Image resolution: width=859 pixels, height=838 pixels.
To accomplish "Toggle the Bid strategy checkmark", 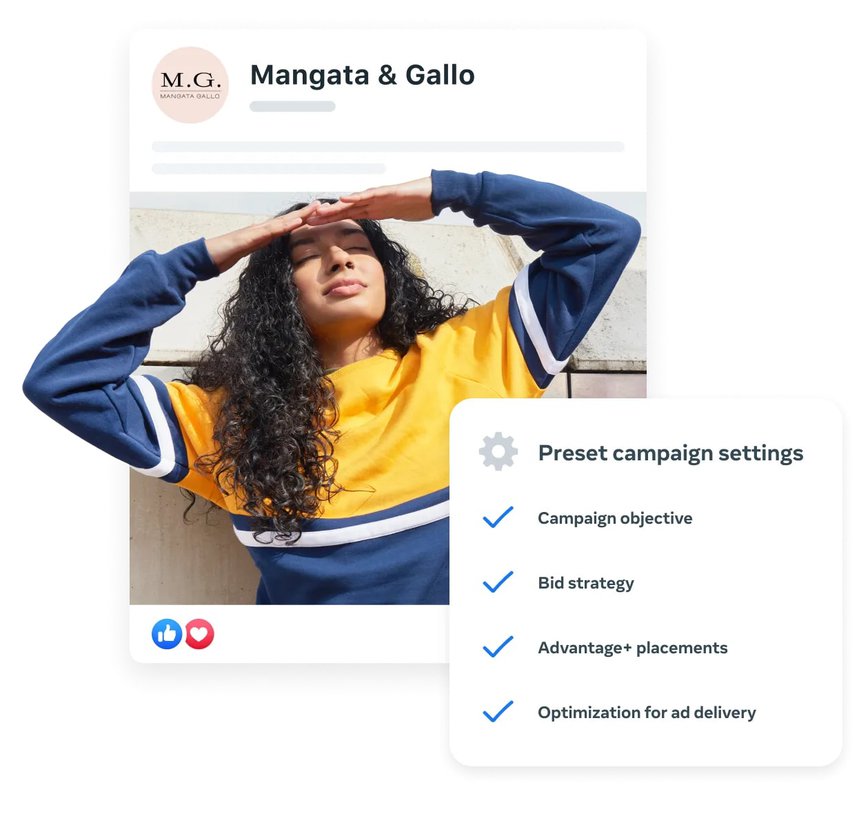I will click(x=498, y=582).
